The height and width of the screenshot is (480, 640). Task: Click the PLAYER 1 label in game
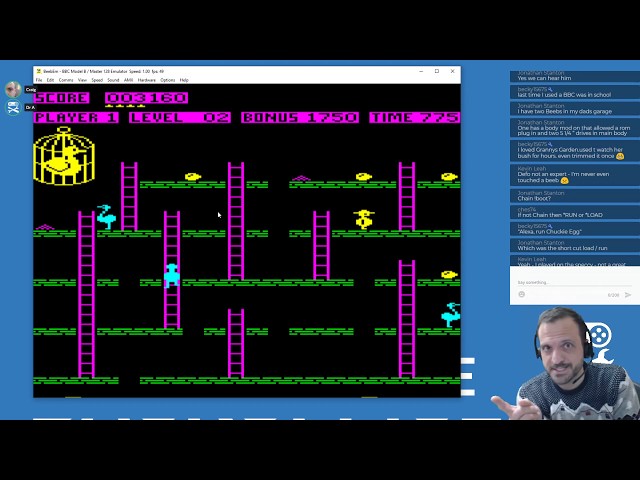tap(76, 118)
